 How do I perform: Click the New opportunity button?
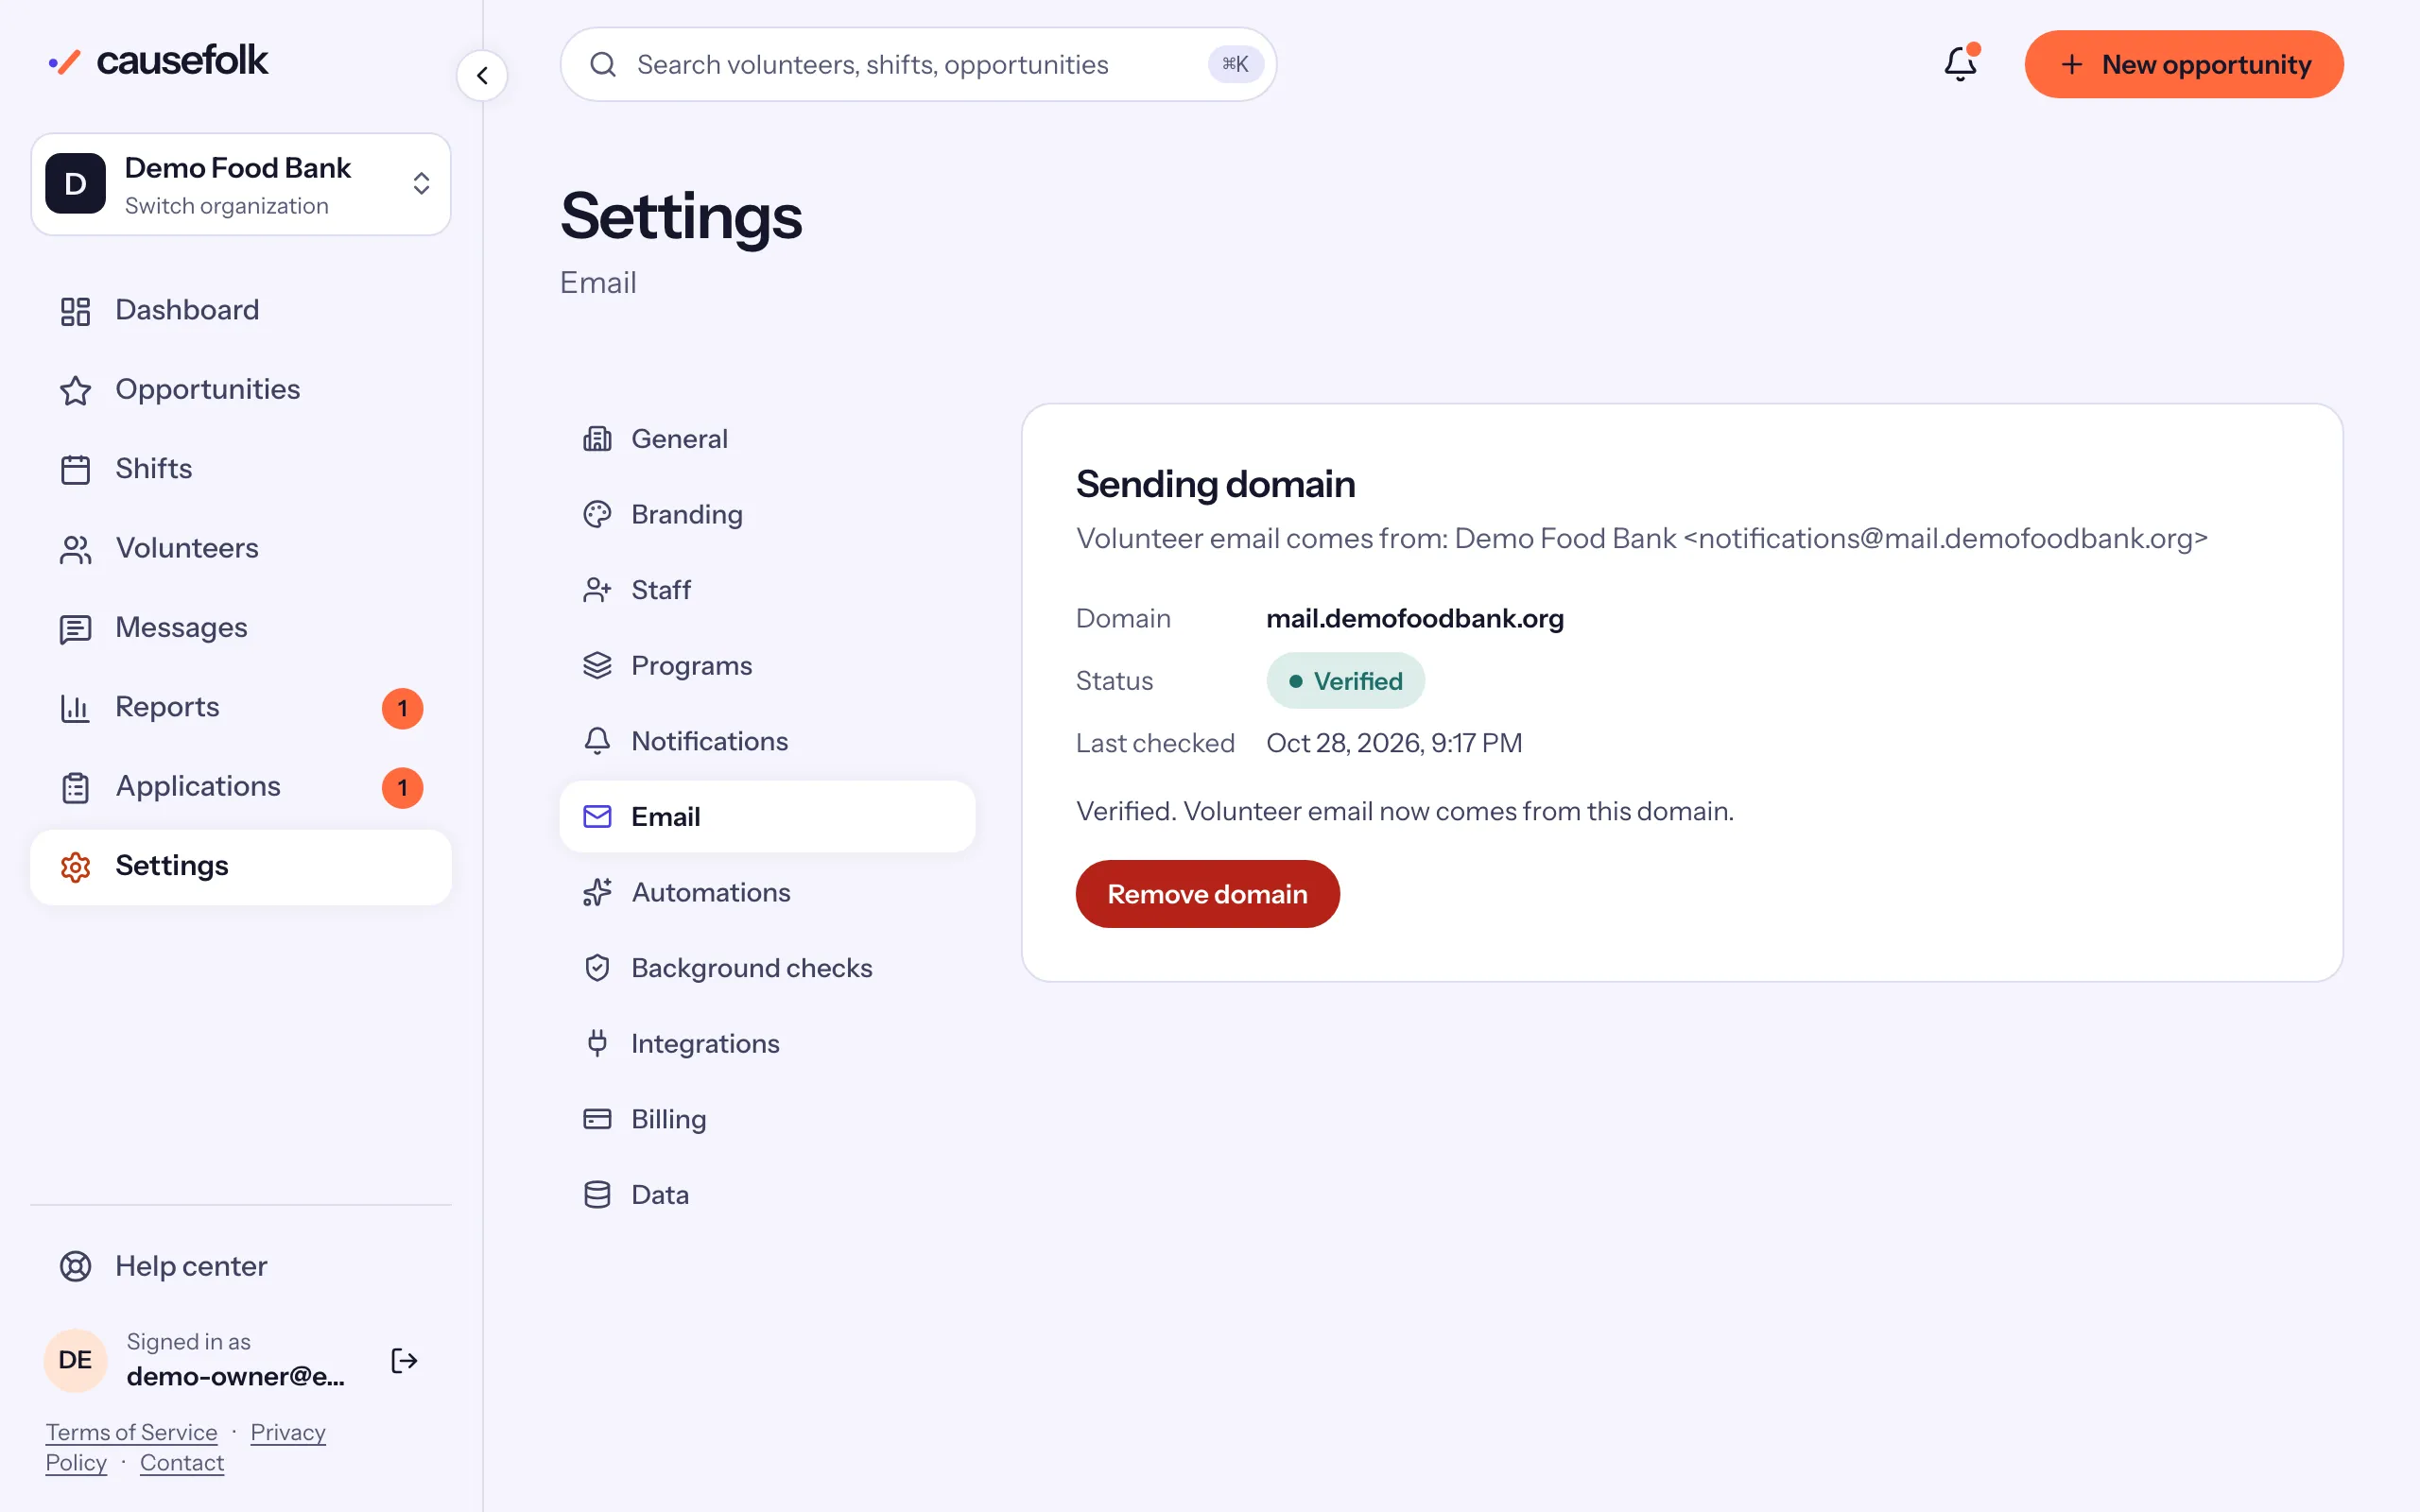[2184, 65]
